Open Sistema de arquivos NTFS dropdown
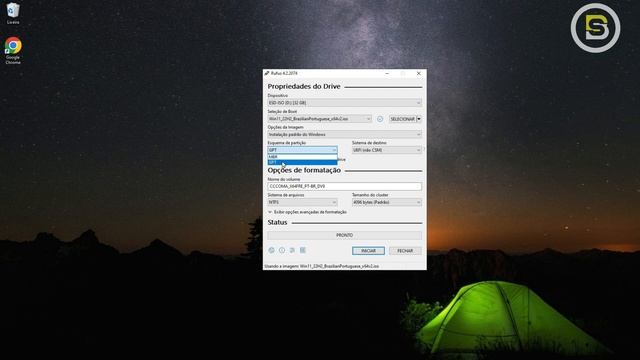 302,202
